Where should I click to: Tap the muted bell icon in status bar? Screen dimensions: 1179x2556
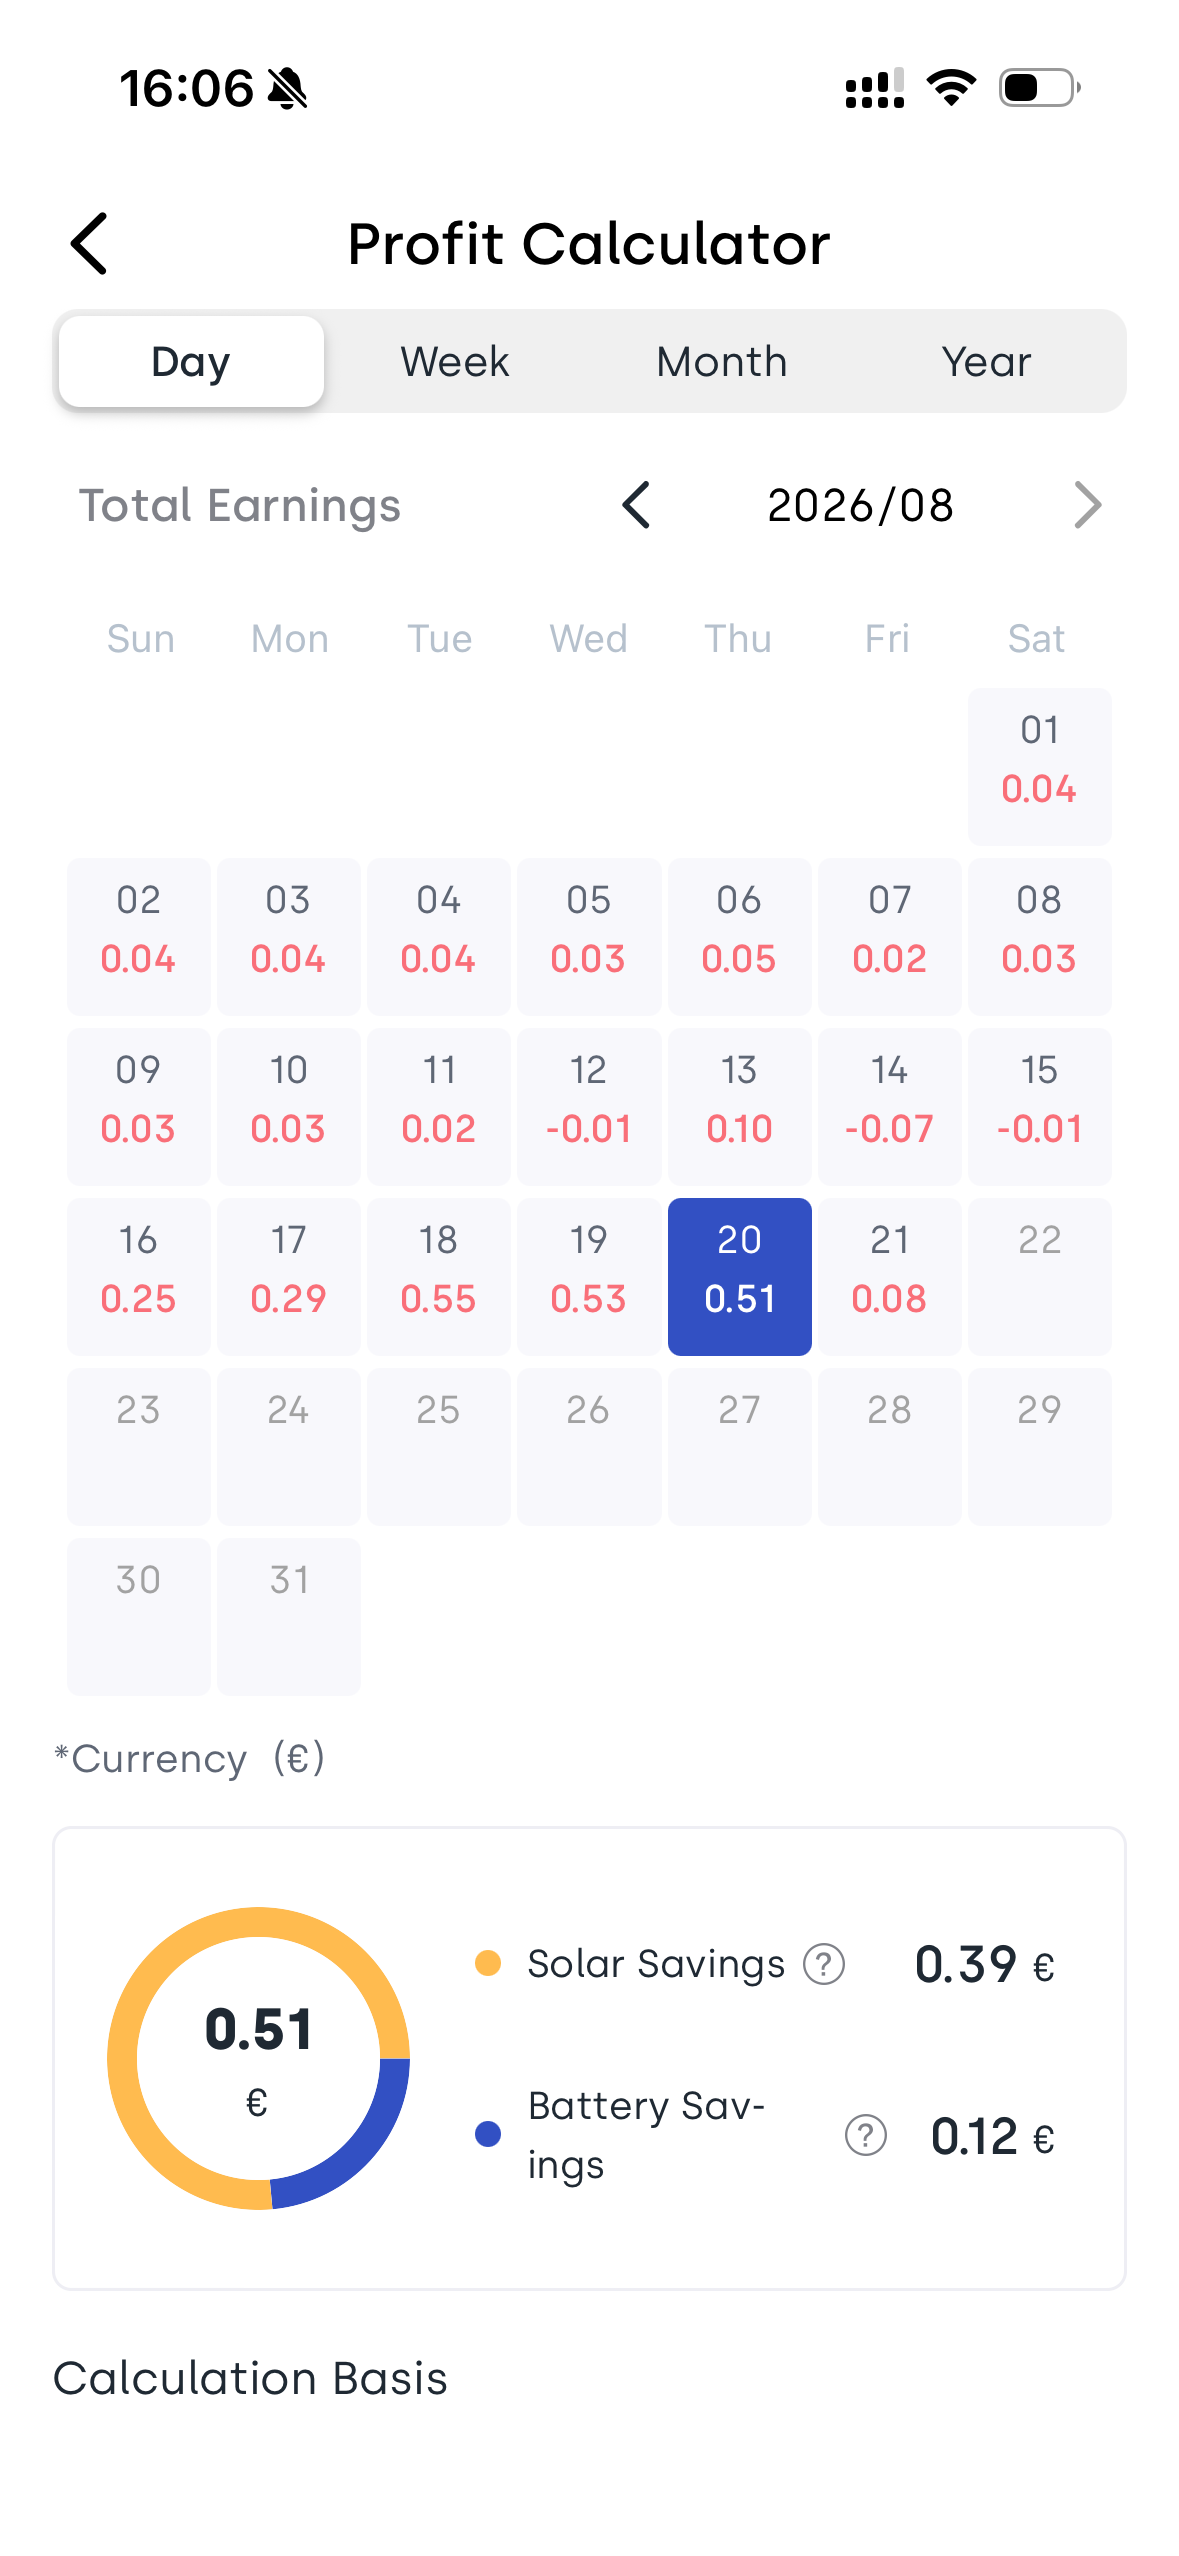coord(288,88)
